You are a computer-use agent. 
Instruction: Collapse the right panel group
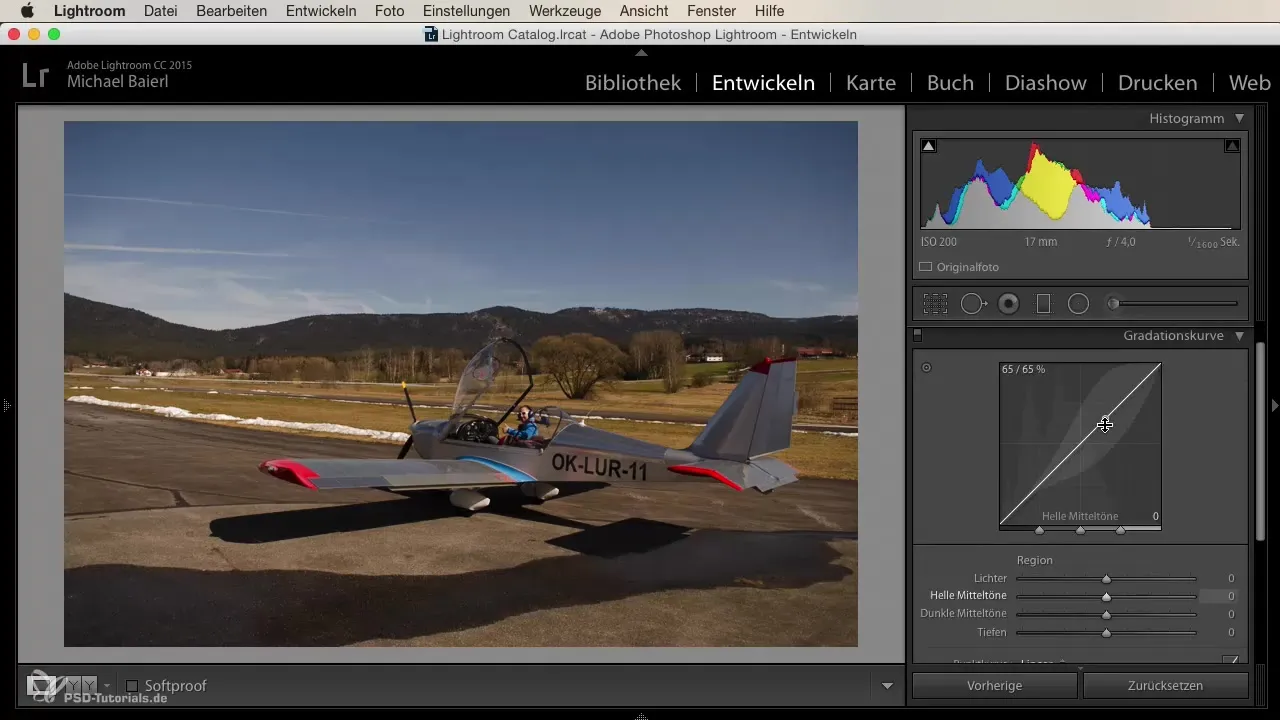[x=1274, y=405]
